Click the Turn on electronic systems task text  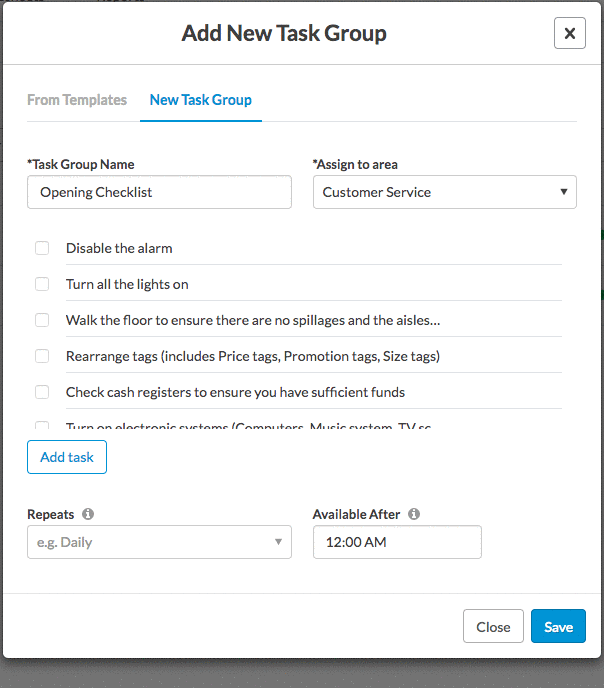[x=248, y=427]
